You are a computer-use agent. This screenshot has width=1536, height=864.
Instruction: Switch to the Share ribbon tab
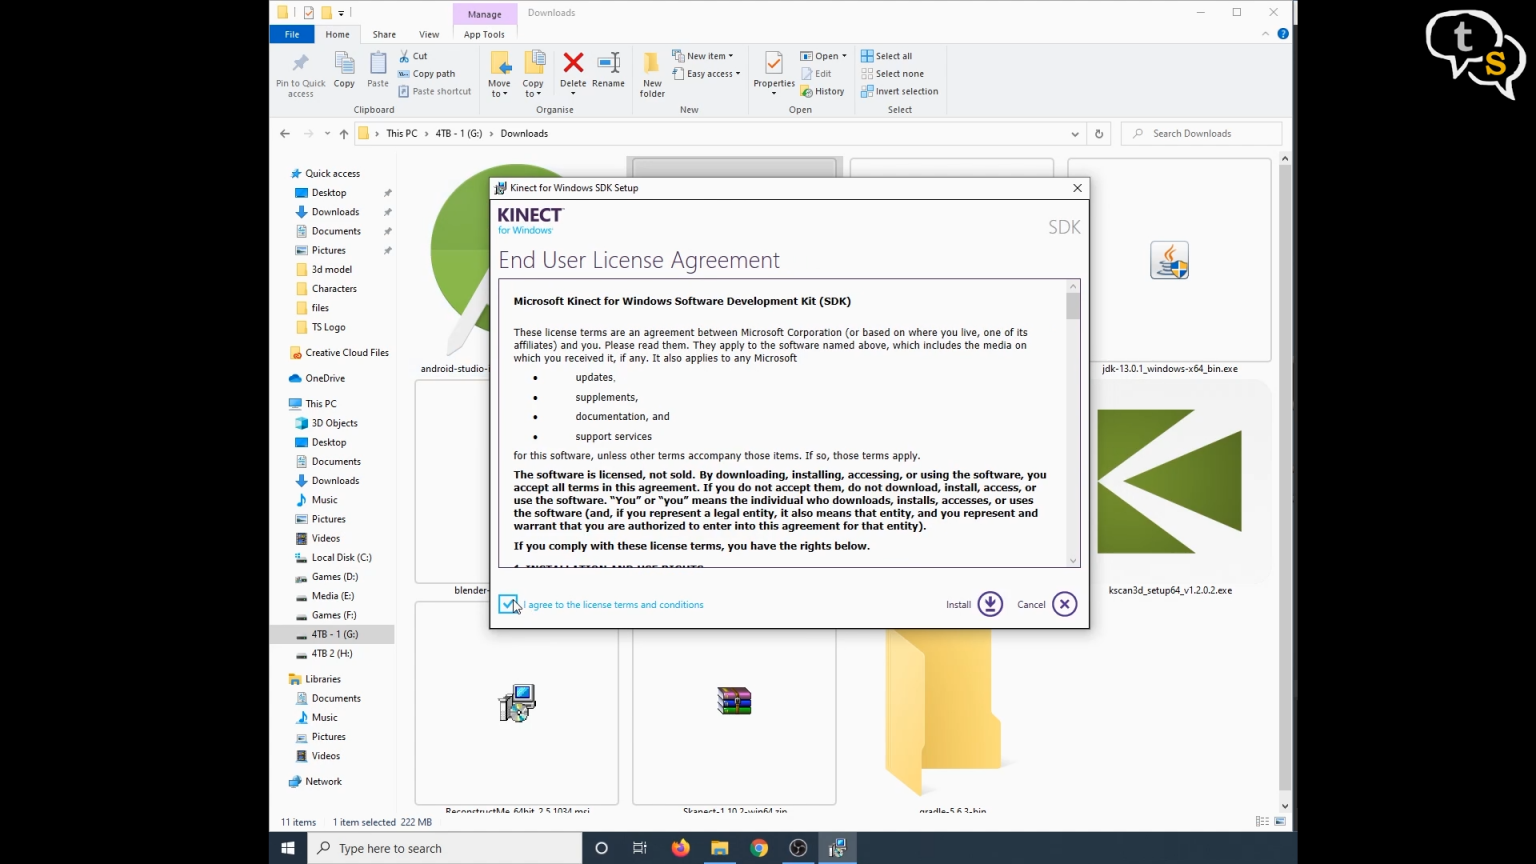[384, 34]
